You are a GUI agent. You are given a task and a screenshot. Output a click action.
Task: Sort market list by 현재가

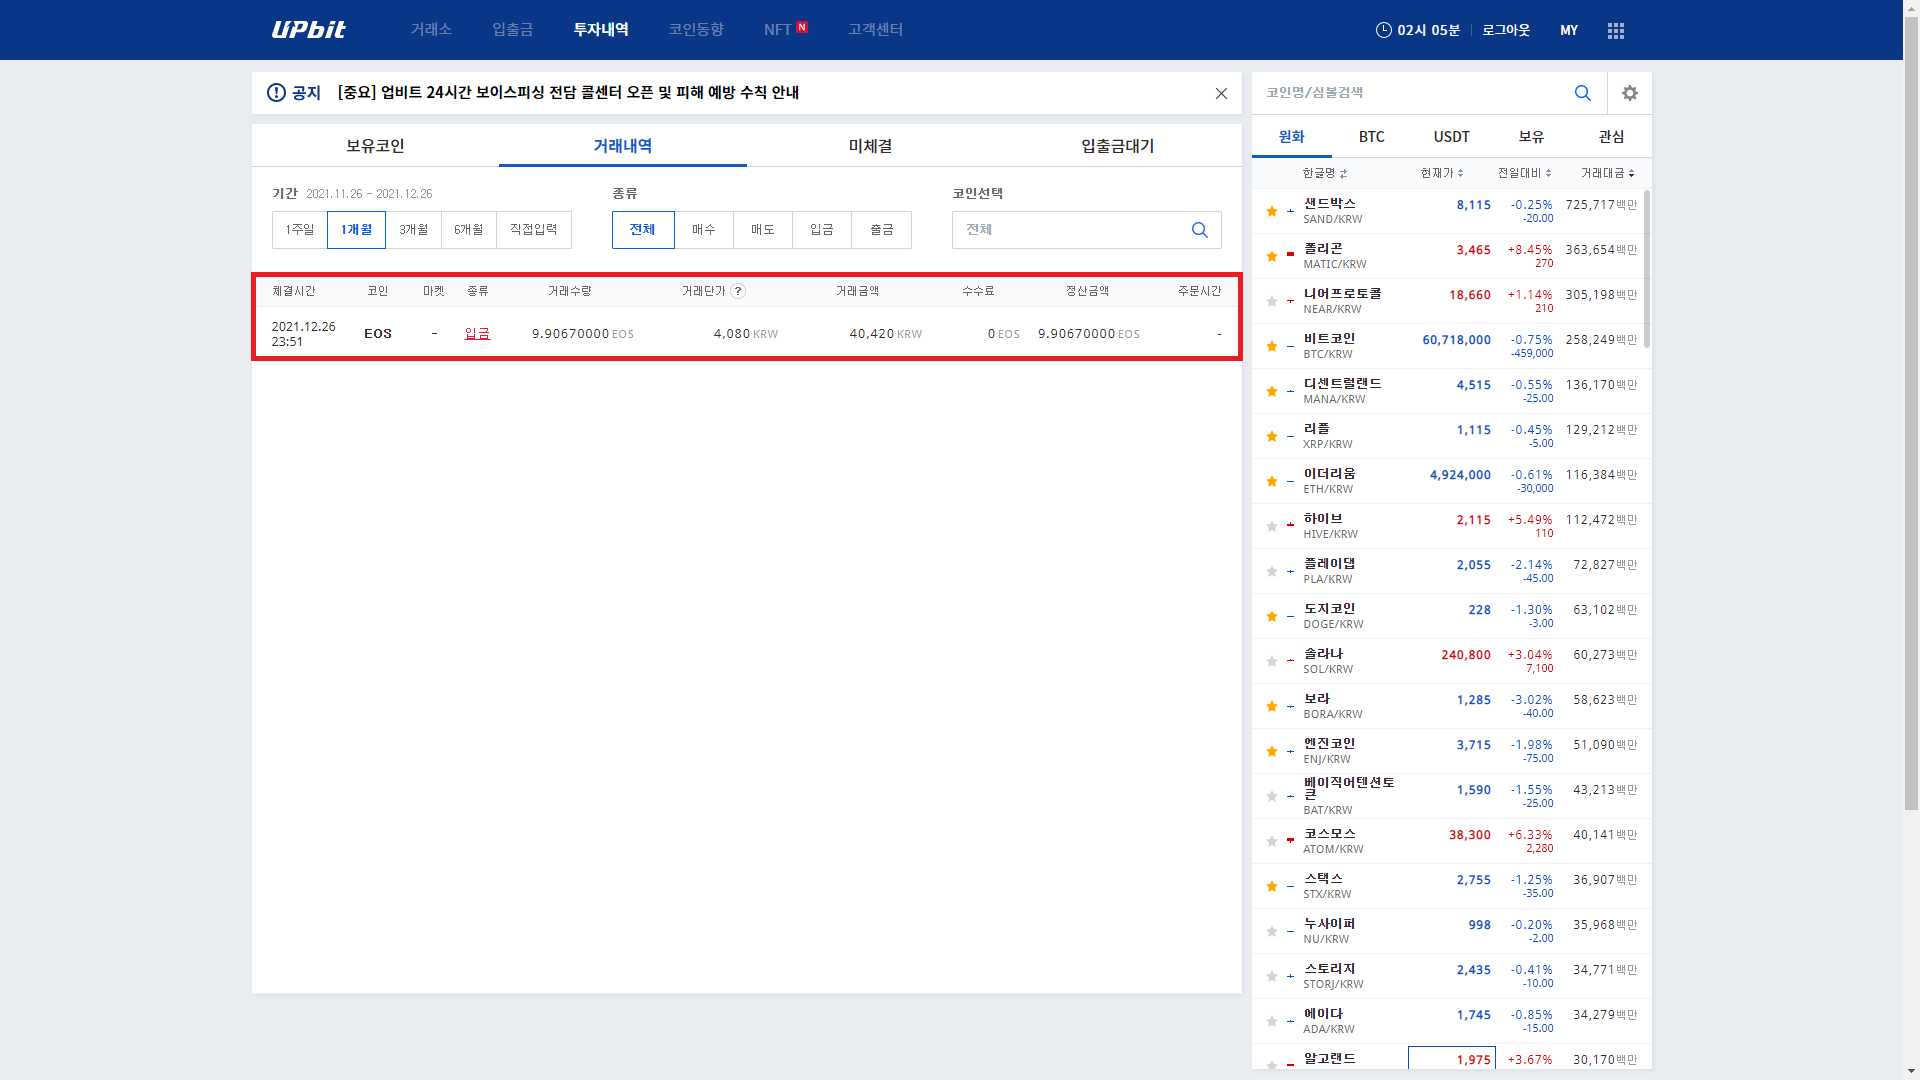1441,173
